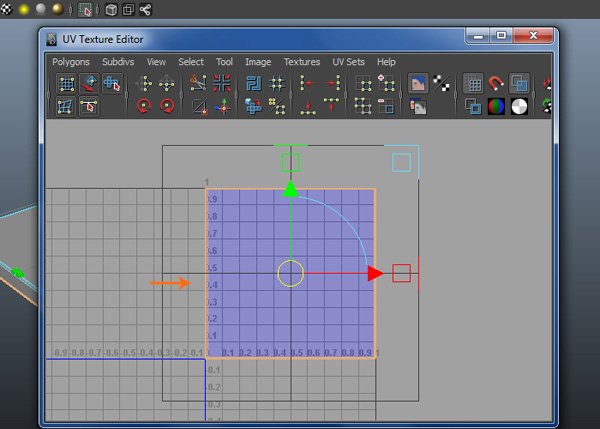Flip selected UVs in U direction
Screen dimensions: 600x429
(x=144, y=83)
